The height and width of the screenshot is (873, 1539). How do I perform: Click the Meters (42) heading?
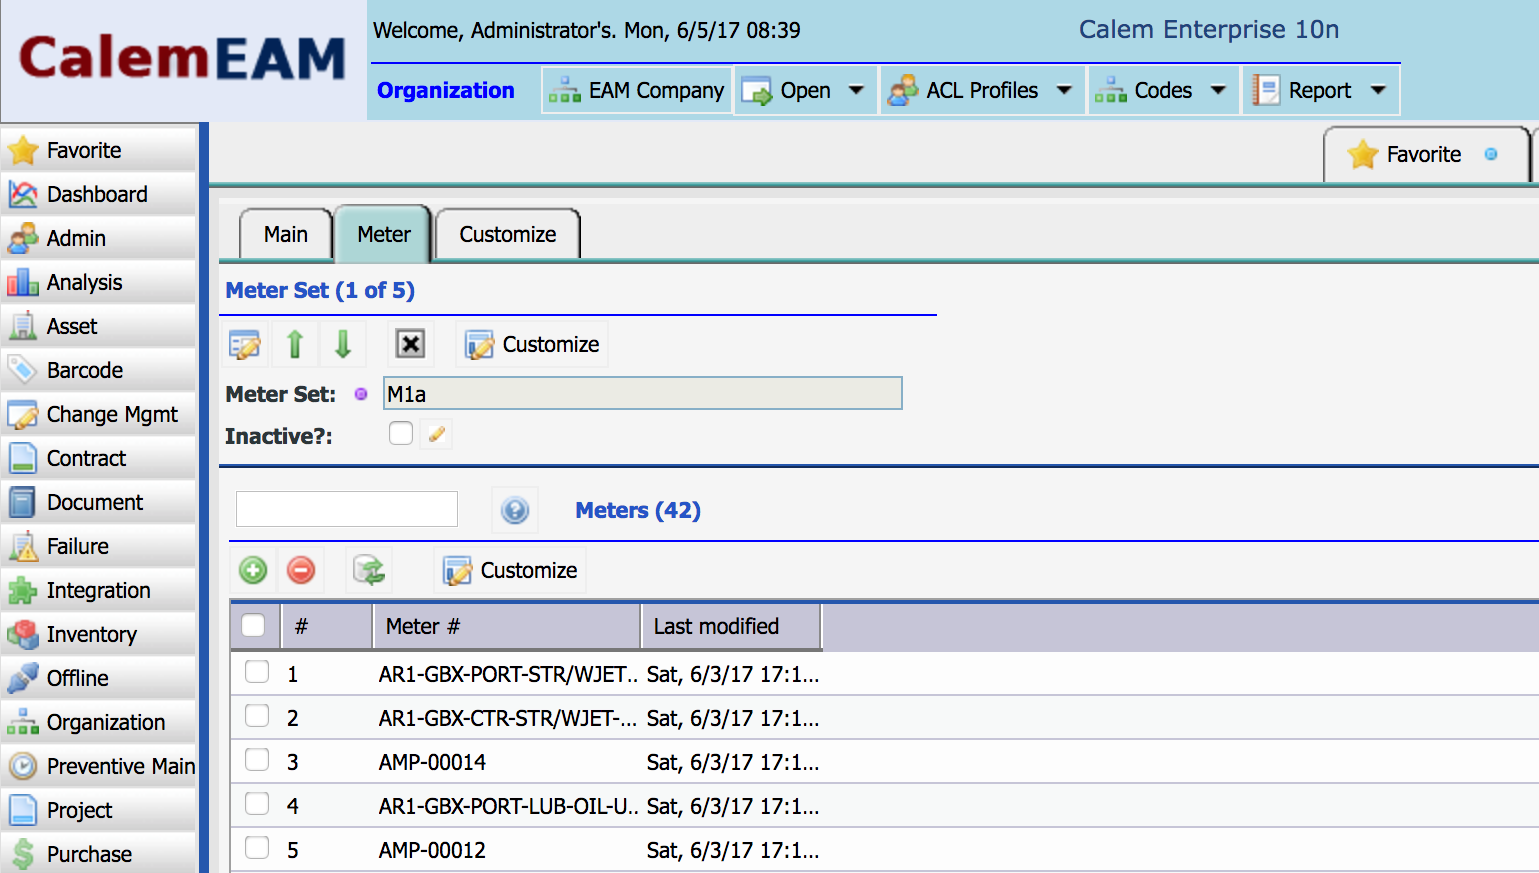pos(638,510)
